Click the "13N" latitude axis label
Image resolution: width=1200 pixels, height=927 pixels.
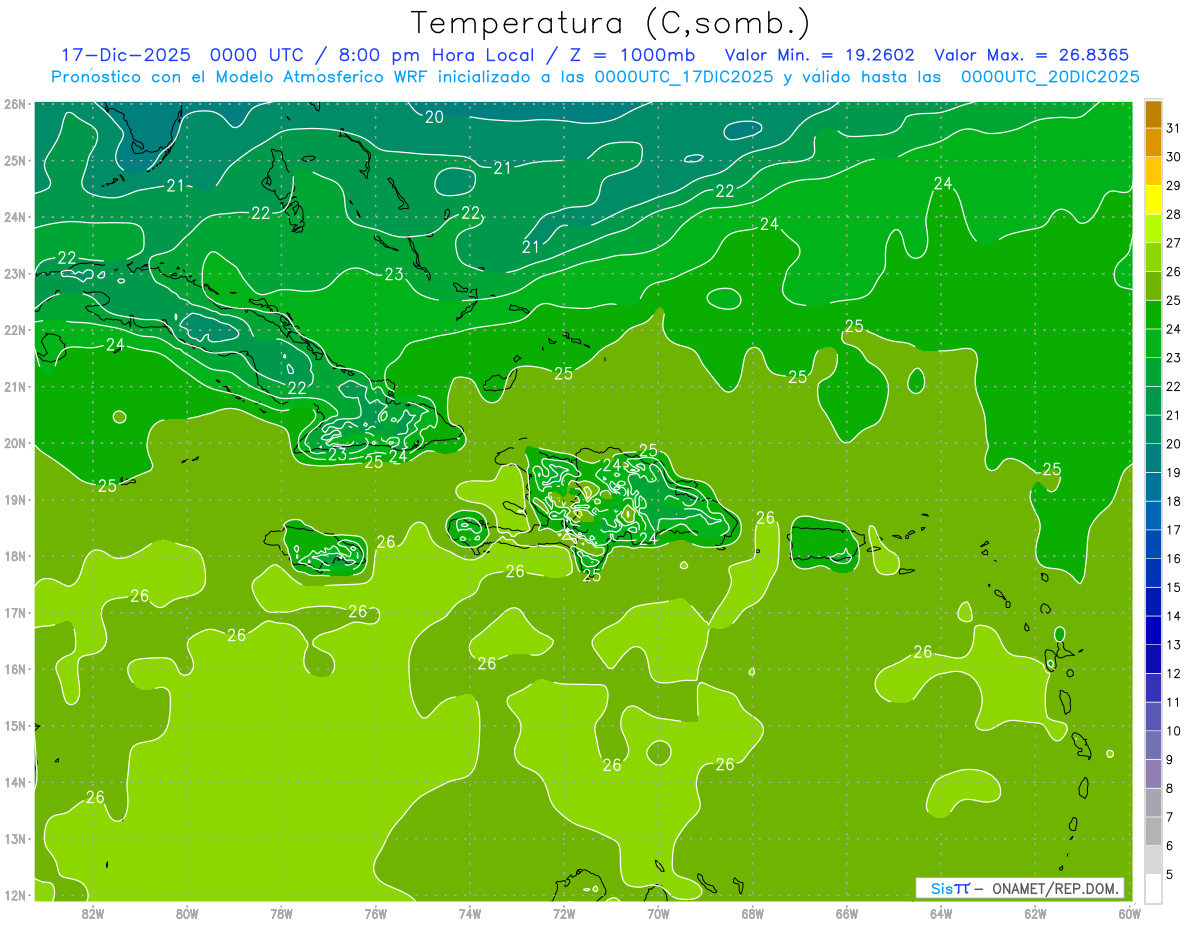point(15,838)
